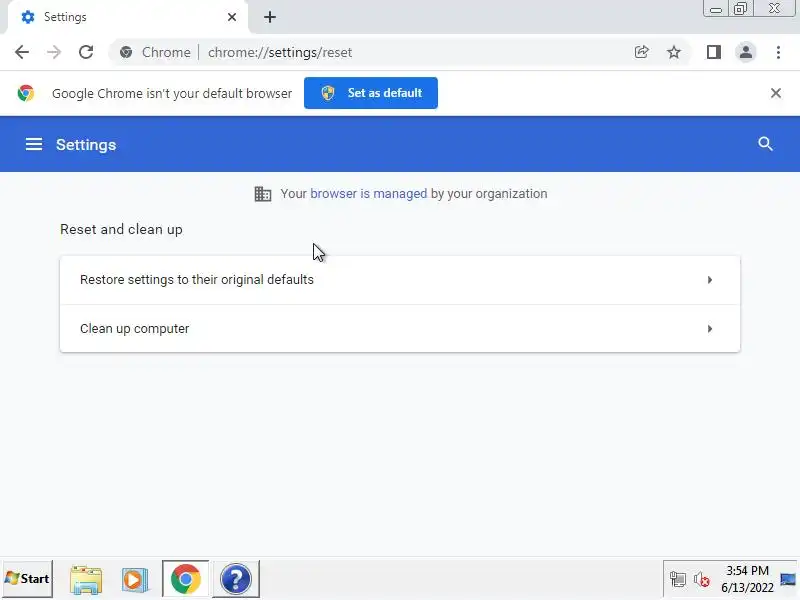Image resolution: width=800 pixels, height=600 pixels.
Task: Reload the current settings page
Action: (x=86, y=52)
